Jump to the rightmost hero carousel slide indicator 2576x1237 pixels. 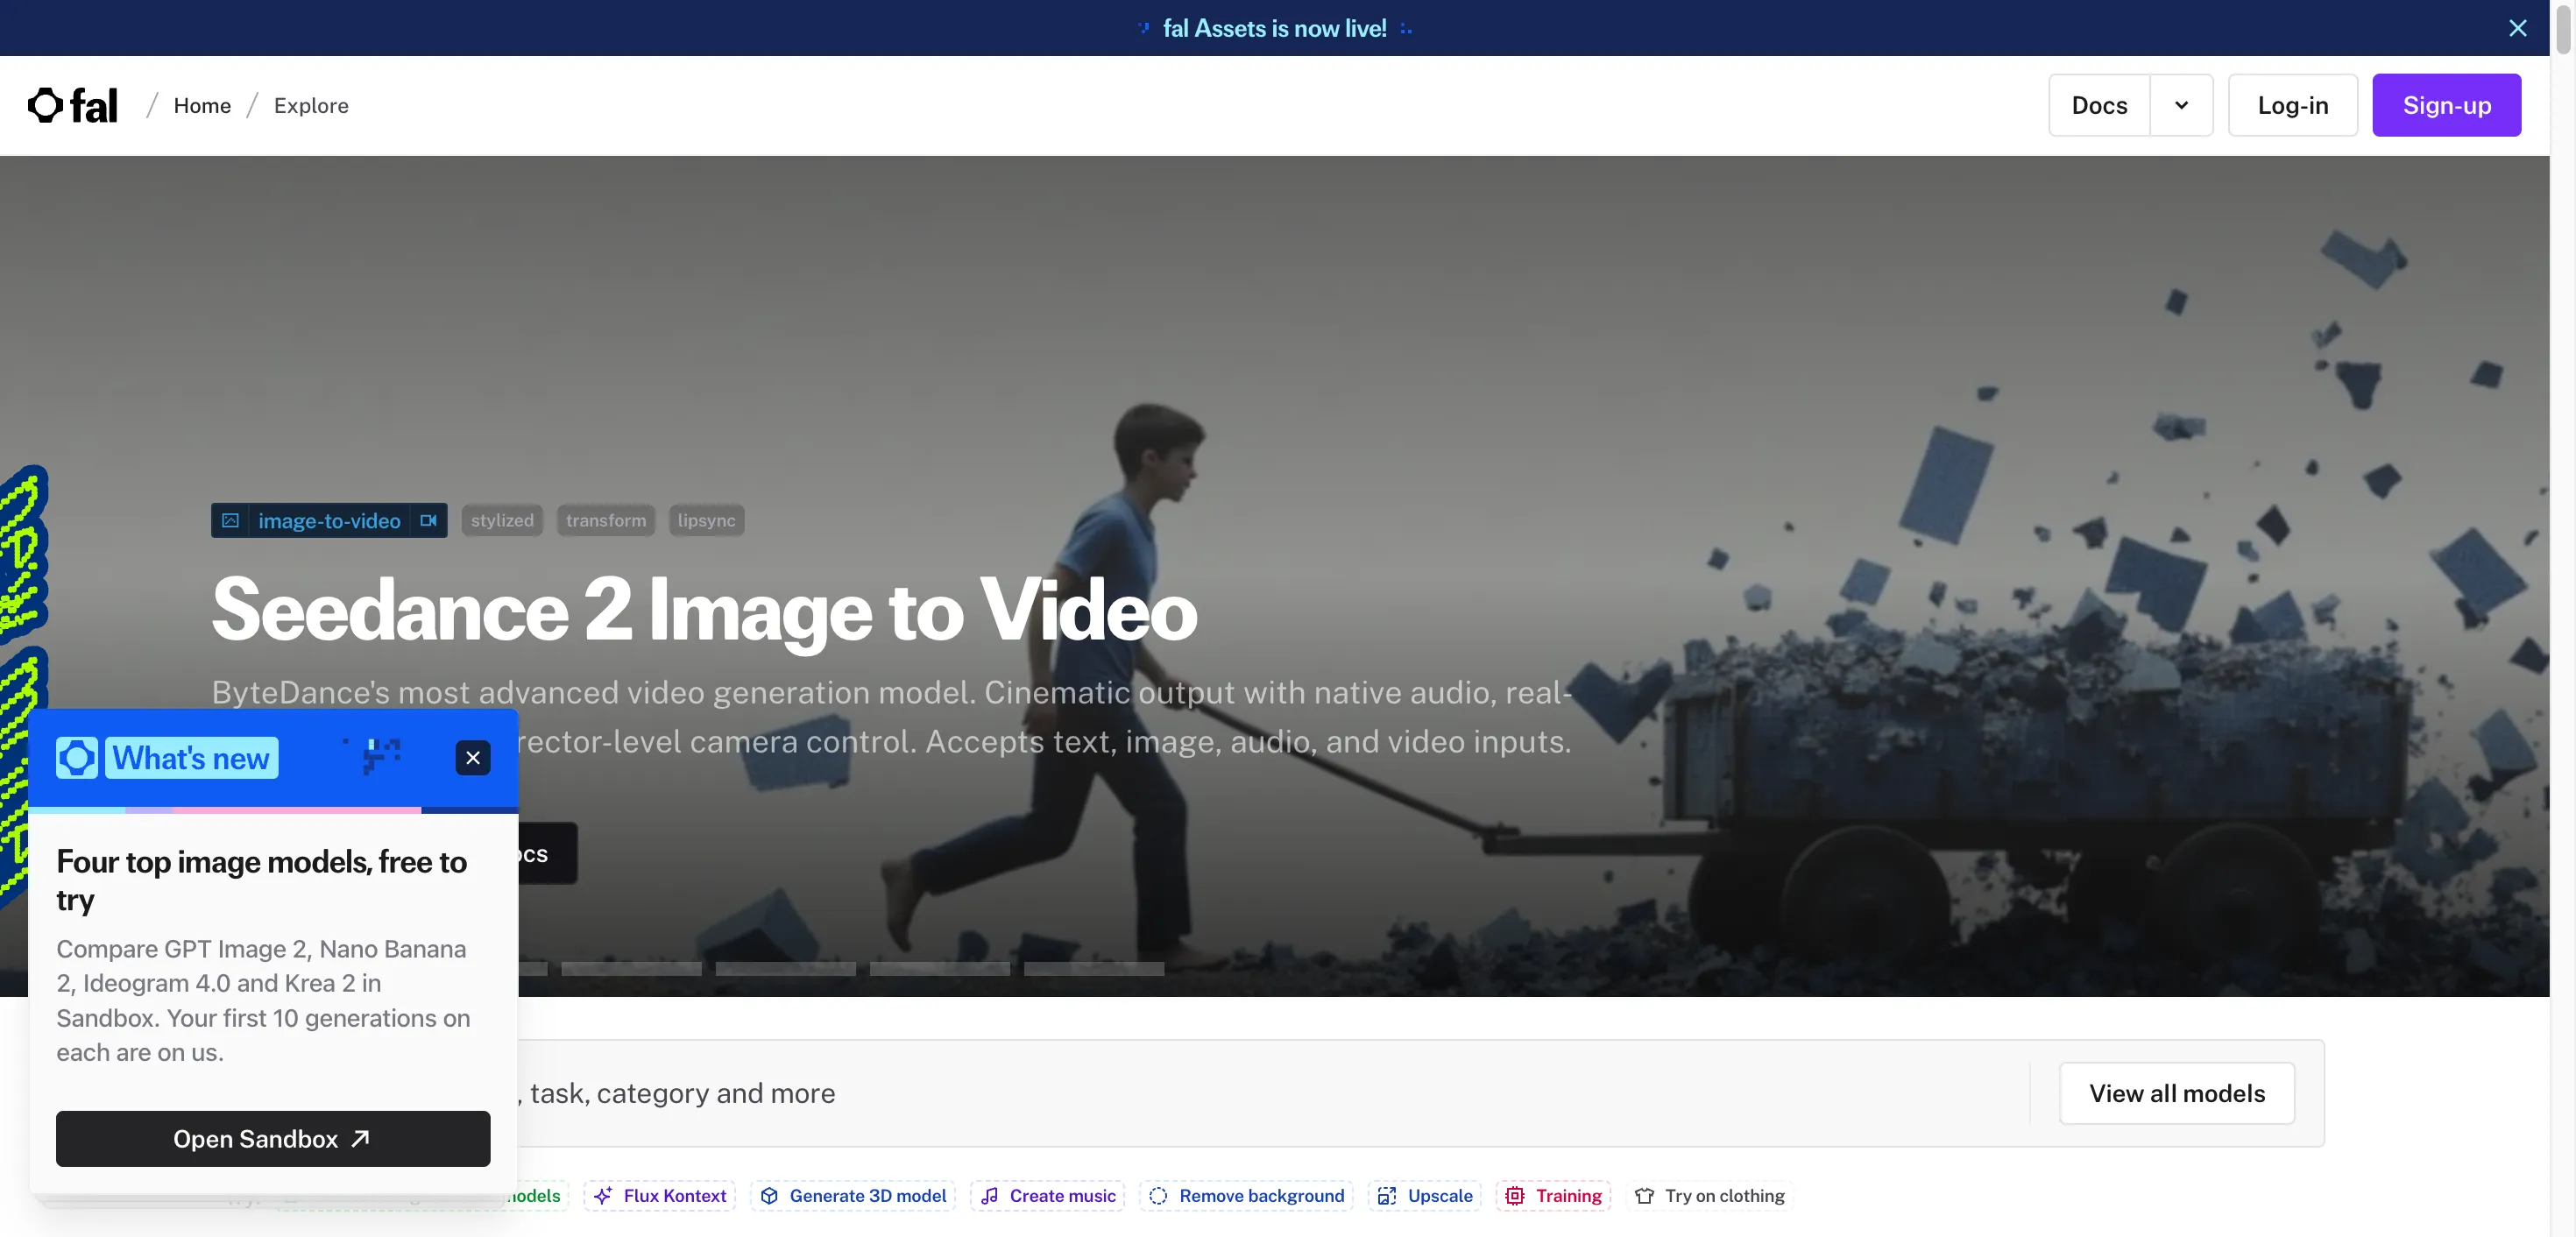tap(1093, 968)
